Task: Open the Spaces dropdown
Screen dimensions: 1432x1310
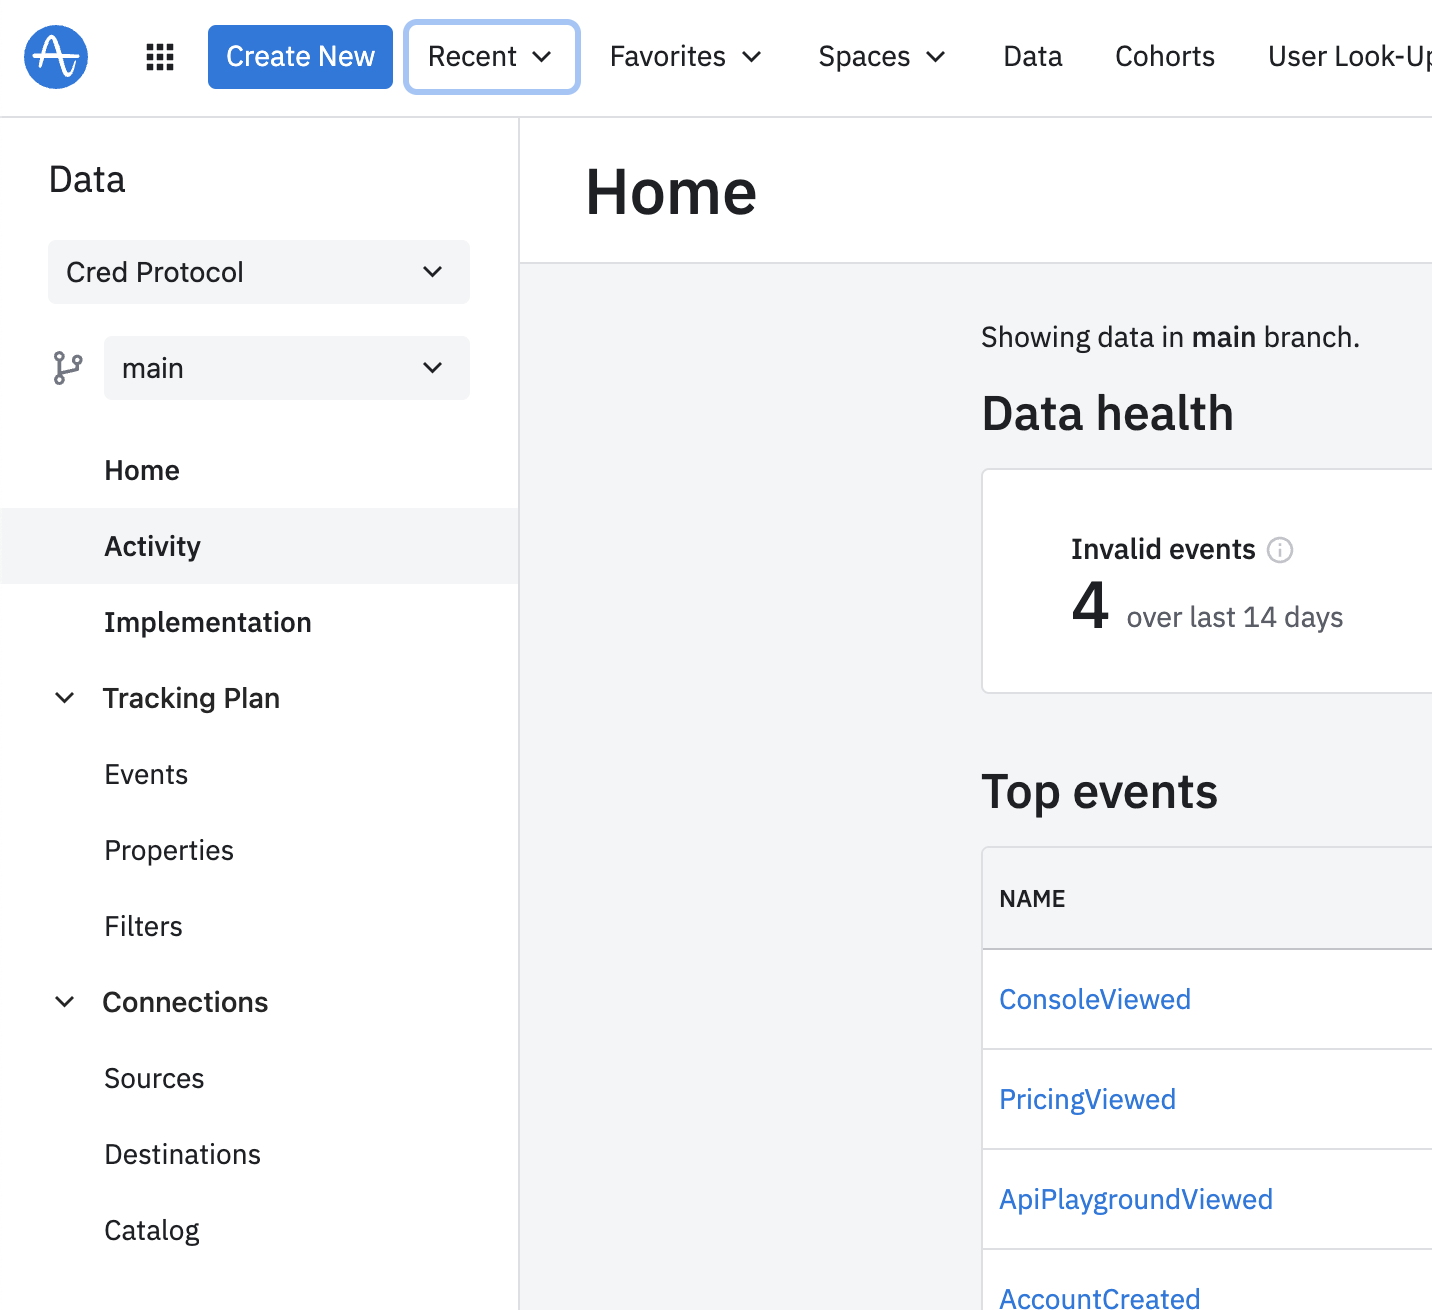Action: [x=882, y=57]
